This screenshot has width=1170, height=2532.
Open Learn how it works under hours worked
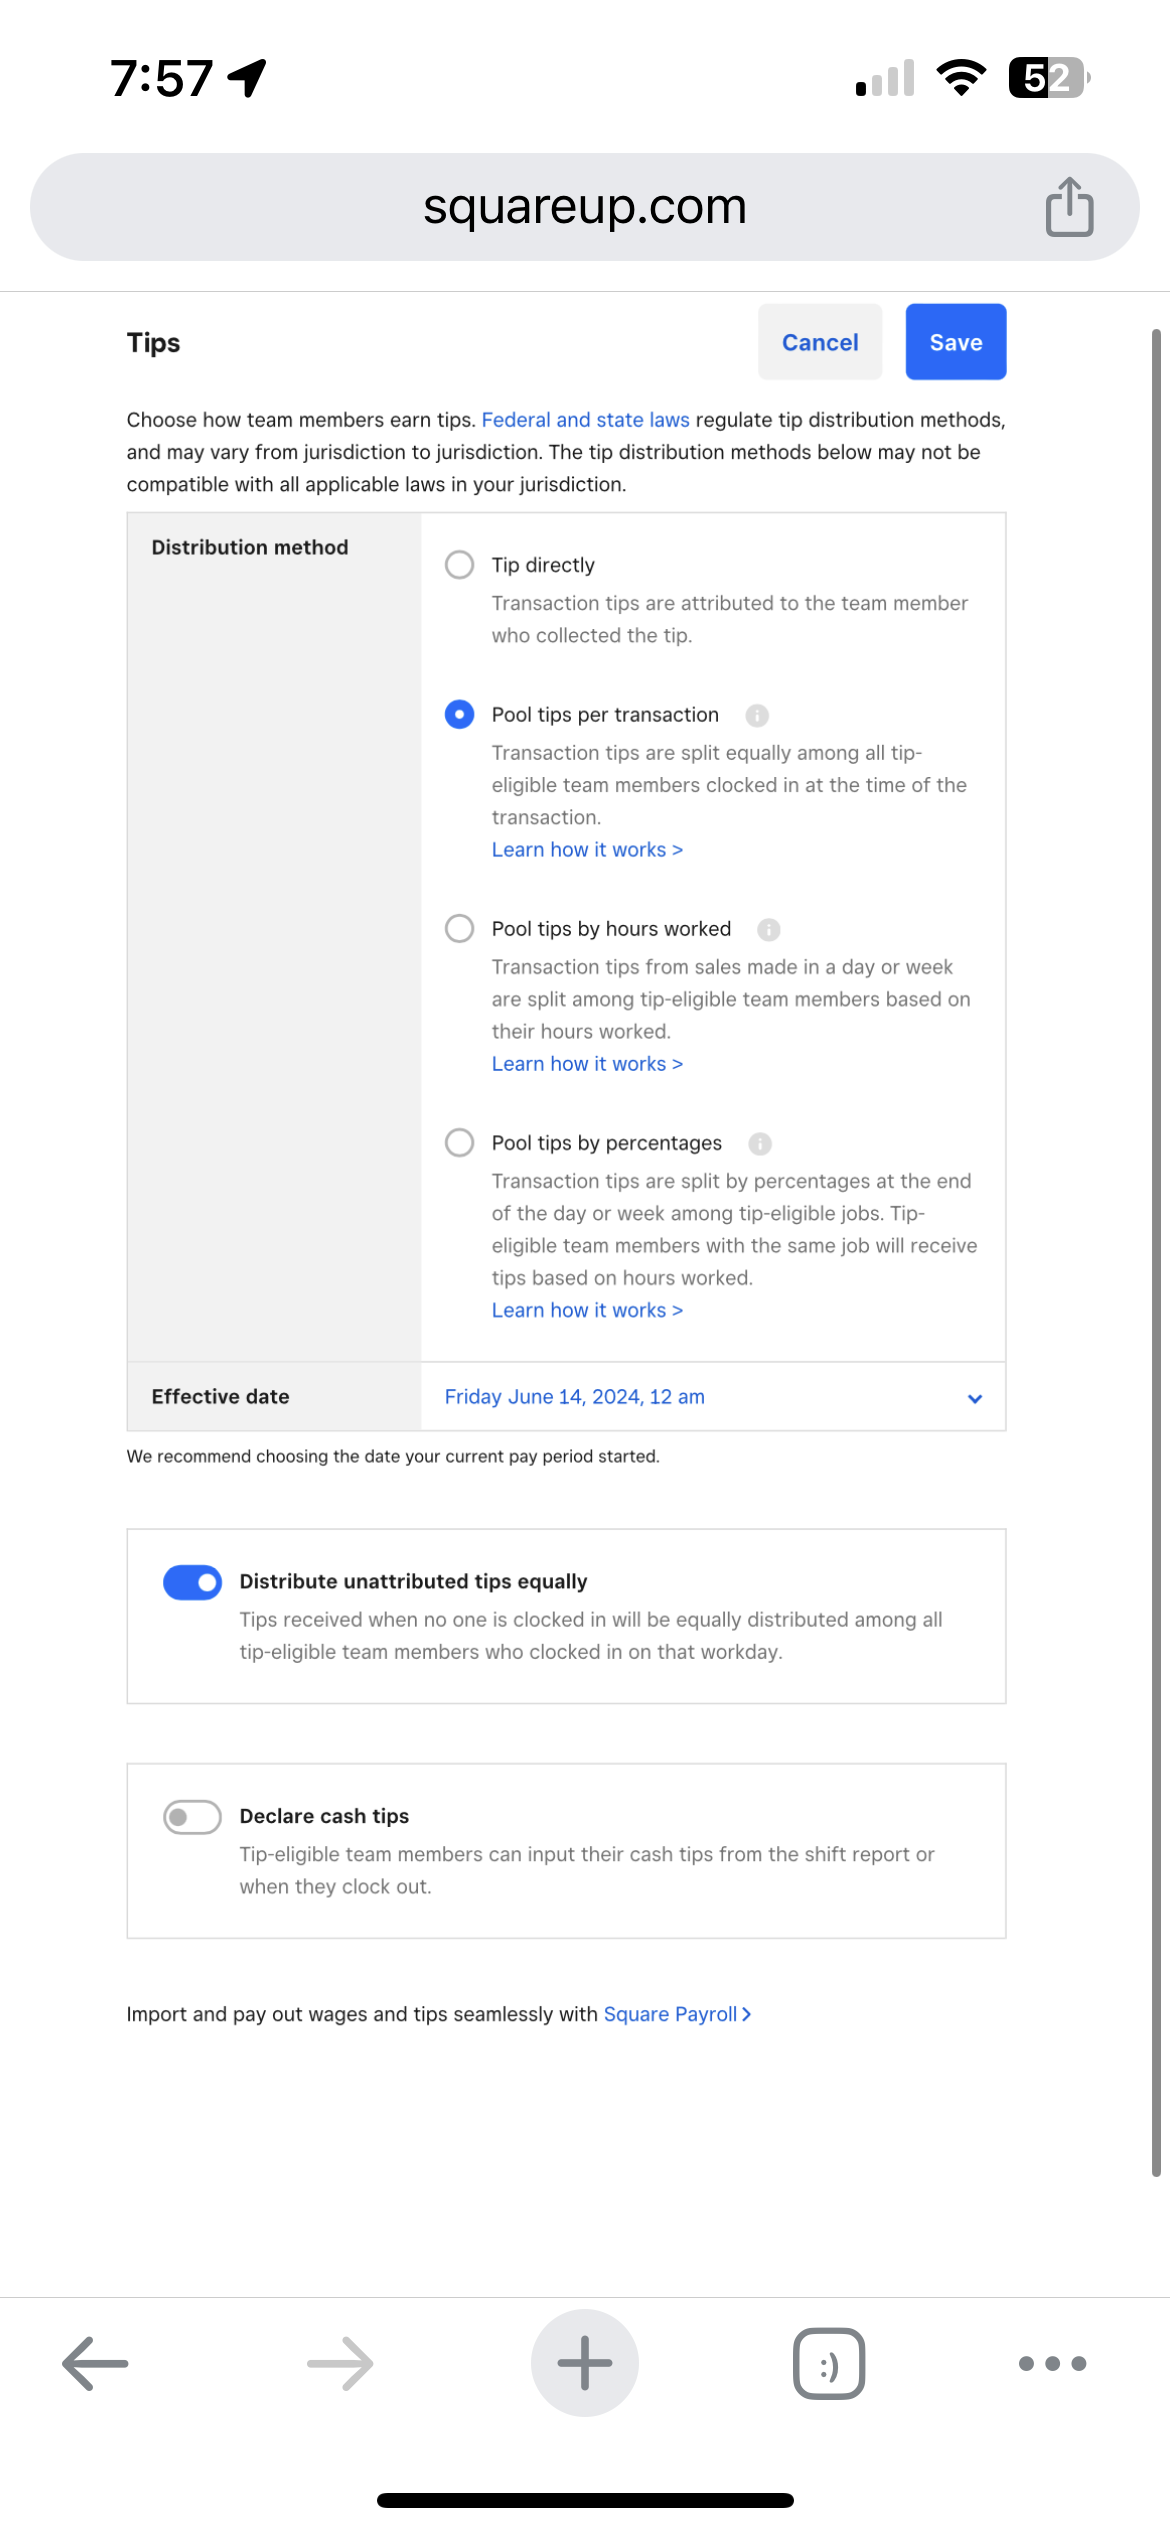coord(587,1063)
